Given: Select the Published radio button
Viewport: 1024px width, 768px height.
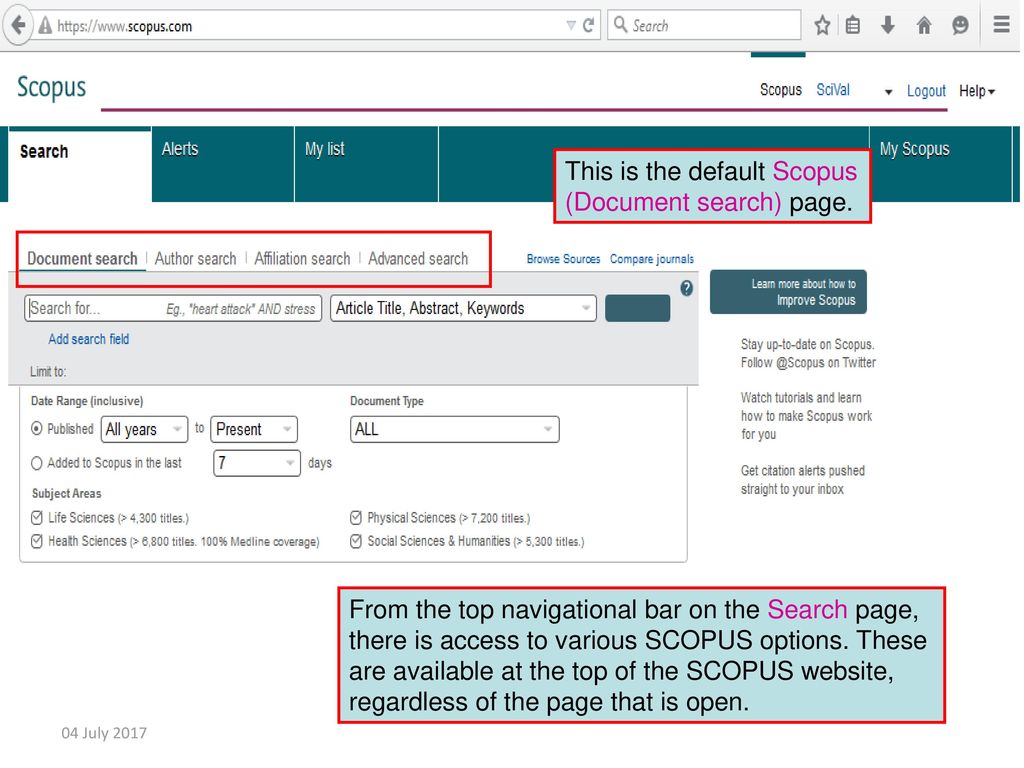Looking at the screenshot, I should 37,428.
